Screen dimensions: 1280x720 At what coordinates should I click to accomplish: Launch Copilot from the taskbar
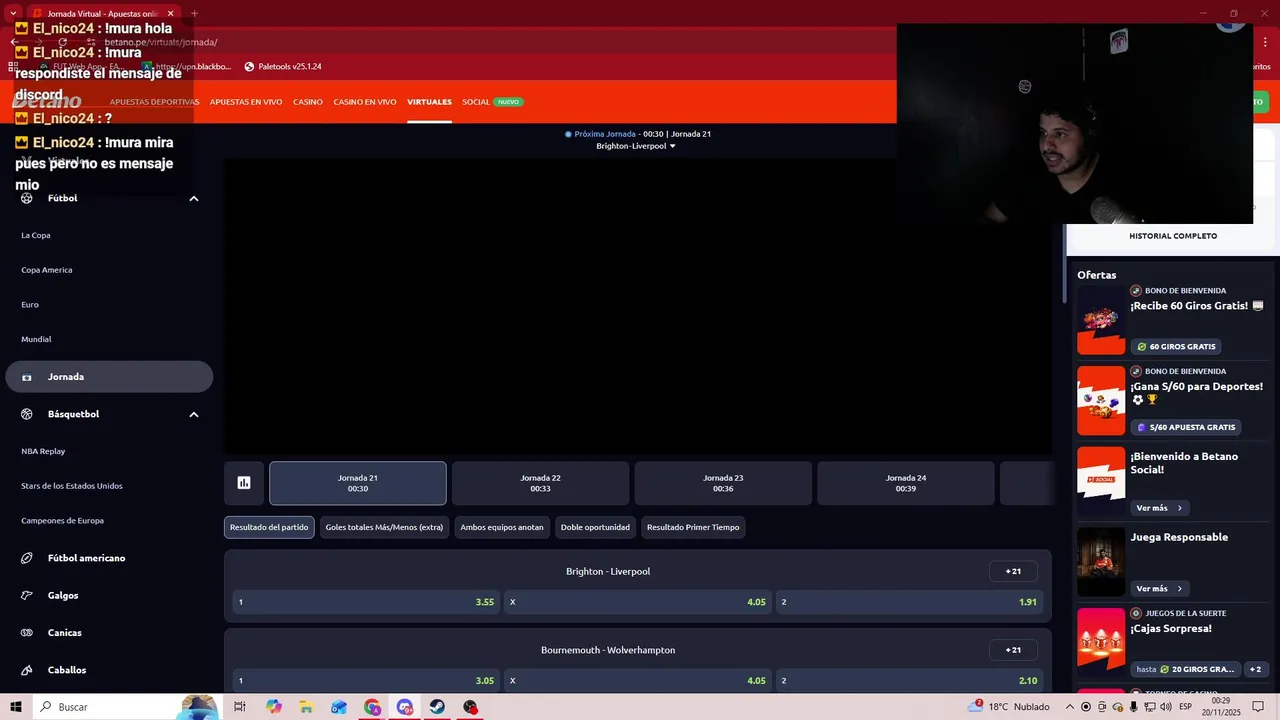[x=274, y=707]
